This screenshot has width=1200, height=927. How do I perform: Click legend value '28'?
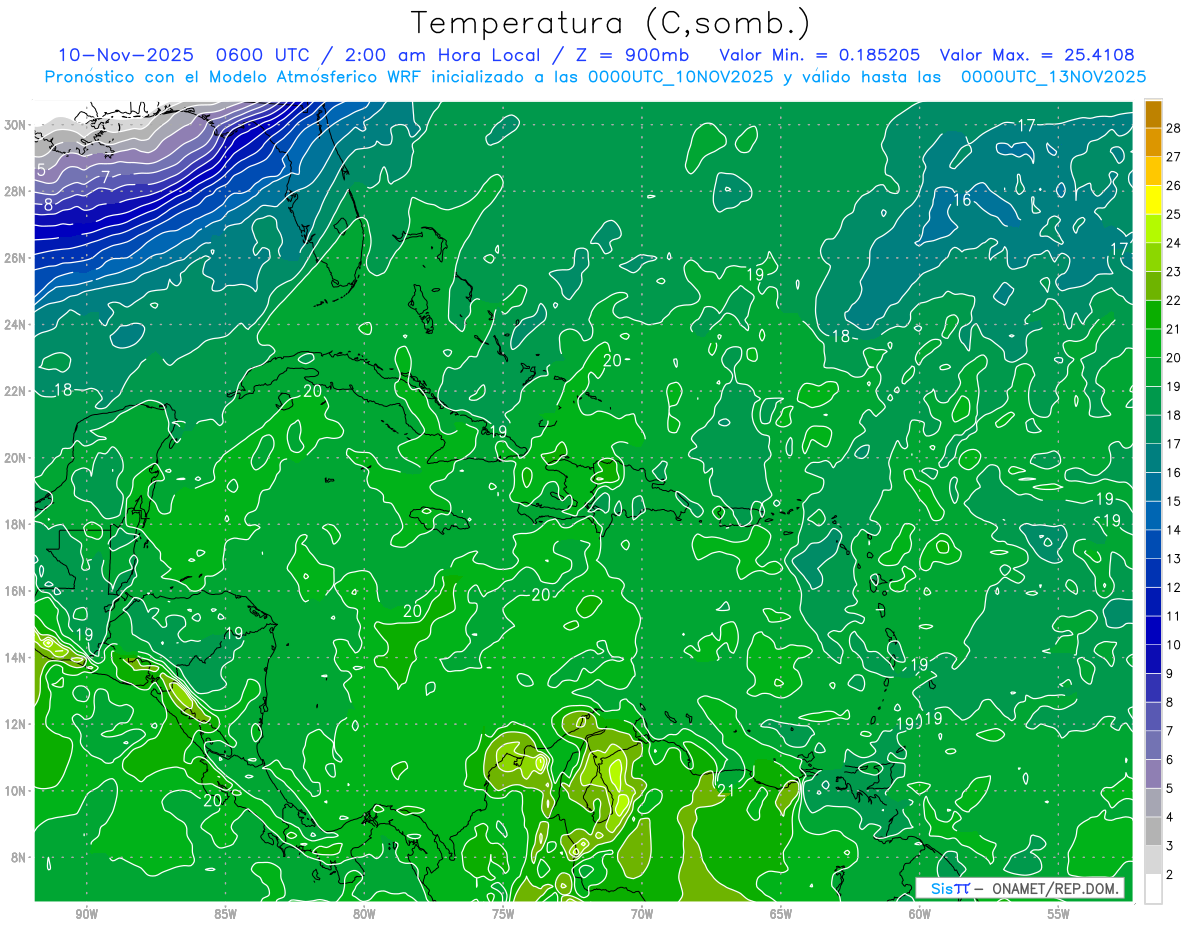pyautogui.click(x=1174, y=128)
